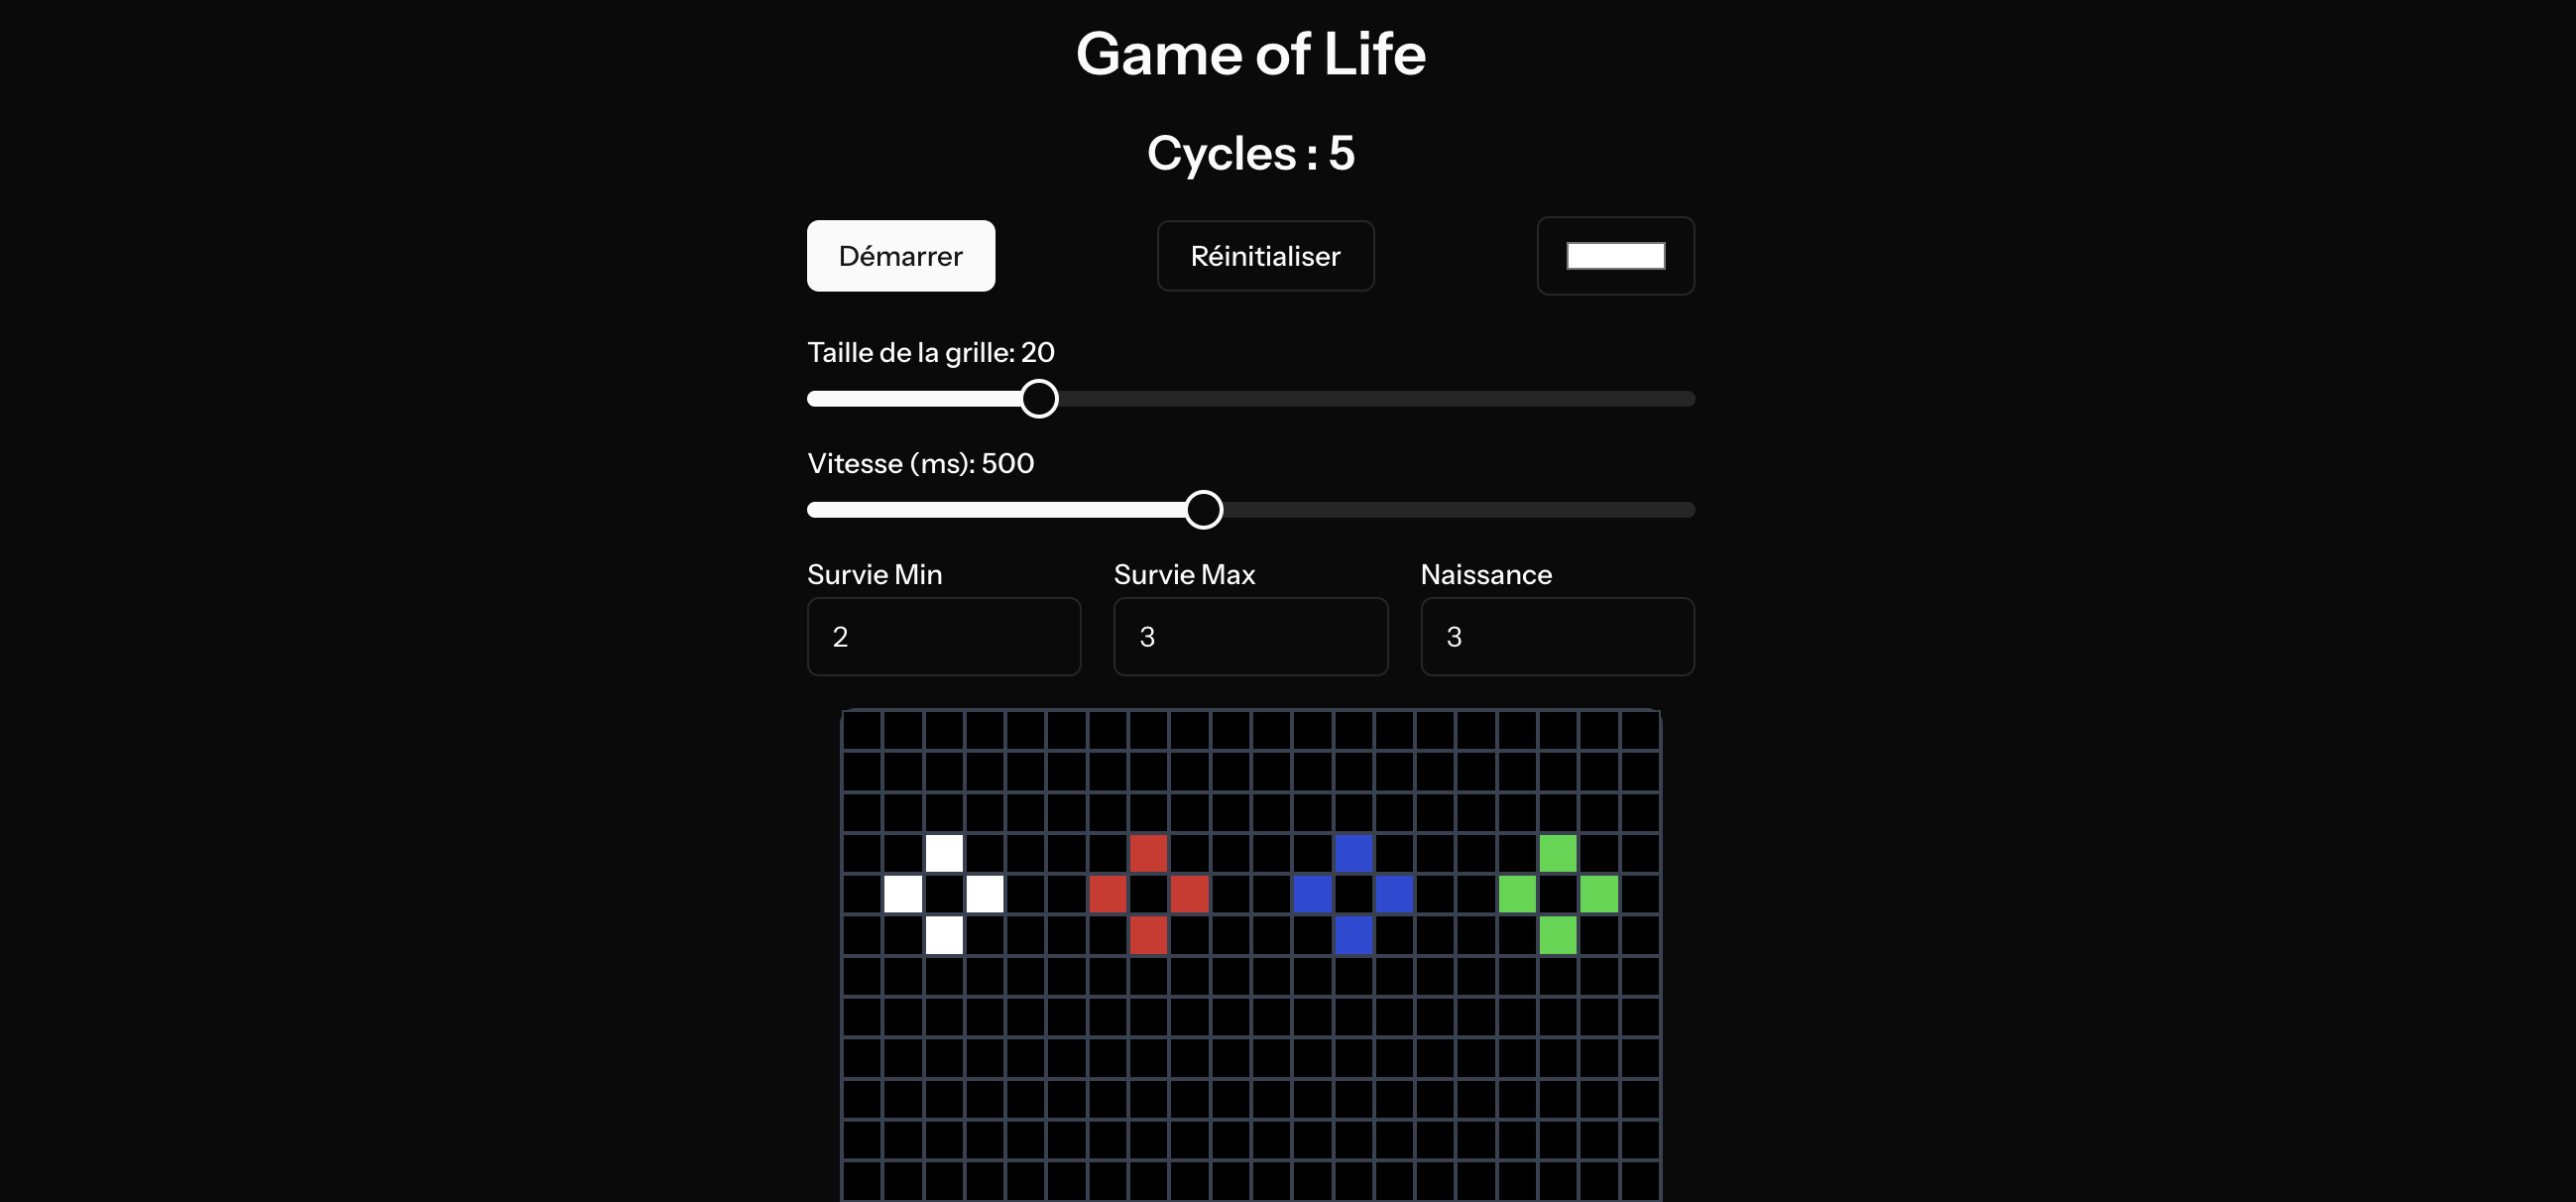Click an empty cell in the top-left grid corner

[862, 732]
